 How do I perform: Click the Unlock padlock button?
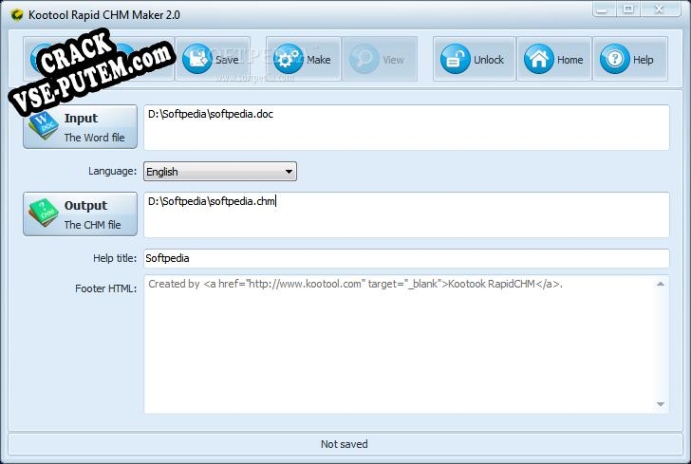(474, 59)
